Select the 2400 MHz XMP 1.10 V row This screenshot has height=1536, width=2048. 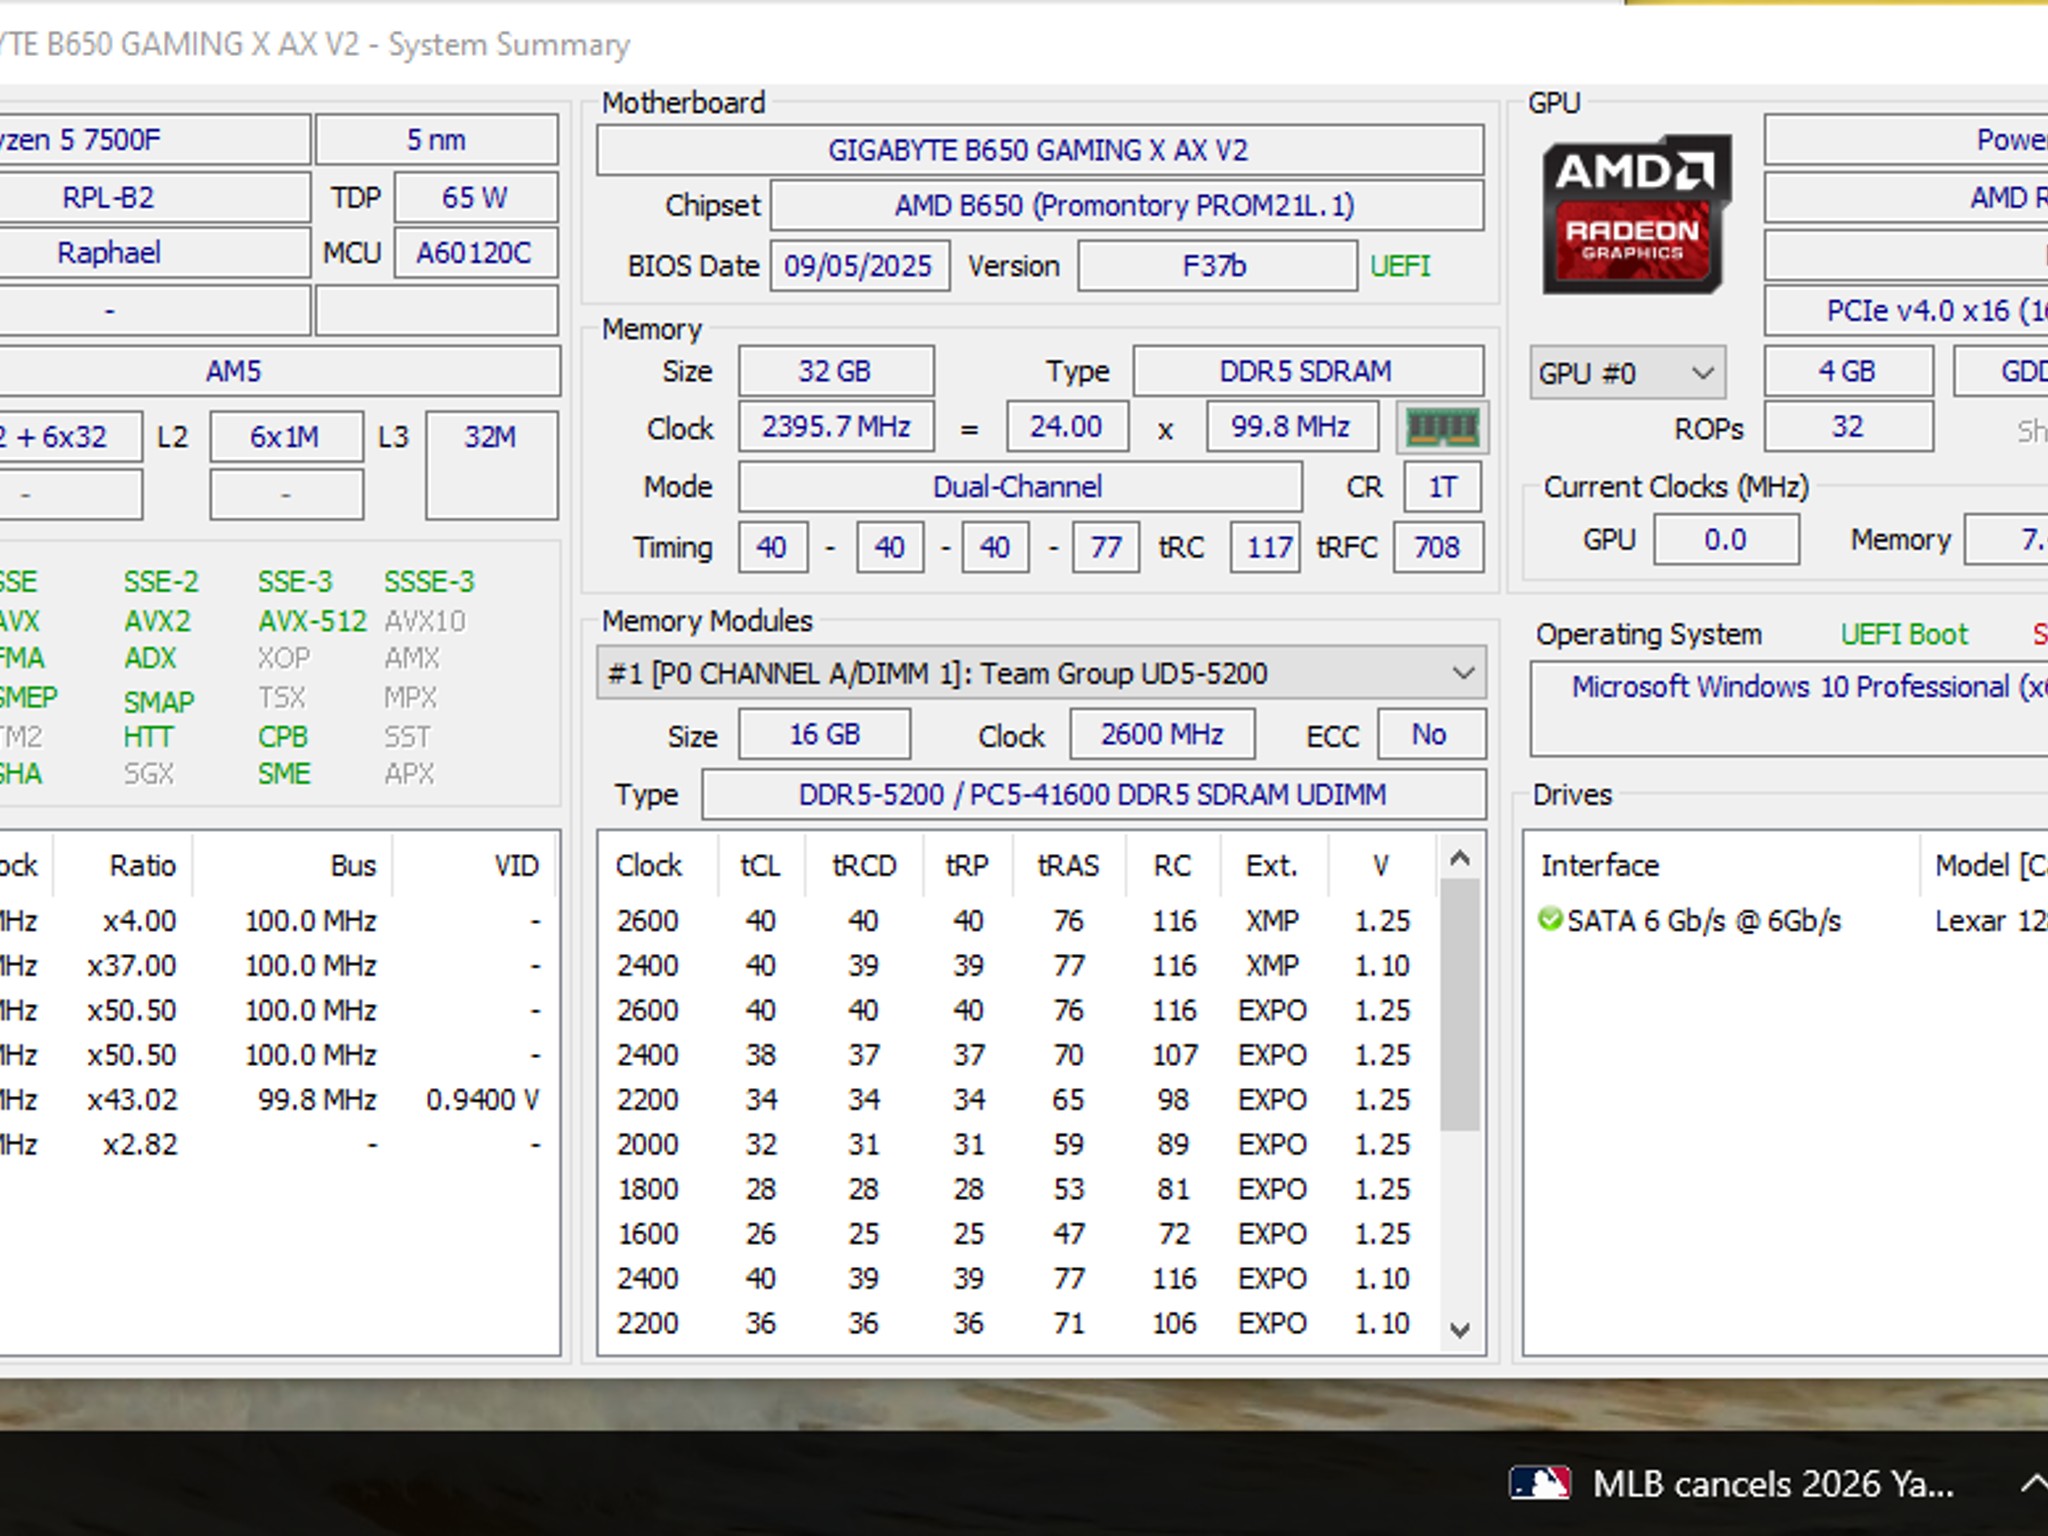click(x=1018, y=965)
